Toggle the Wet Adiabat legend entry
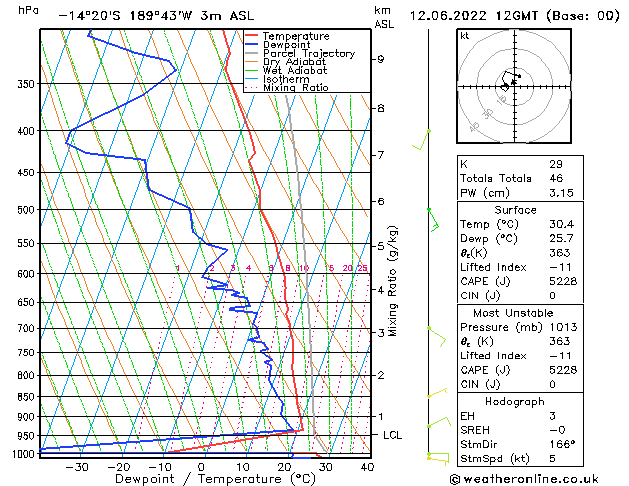 tap(297, 71)
